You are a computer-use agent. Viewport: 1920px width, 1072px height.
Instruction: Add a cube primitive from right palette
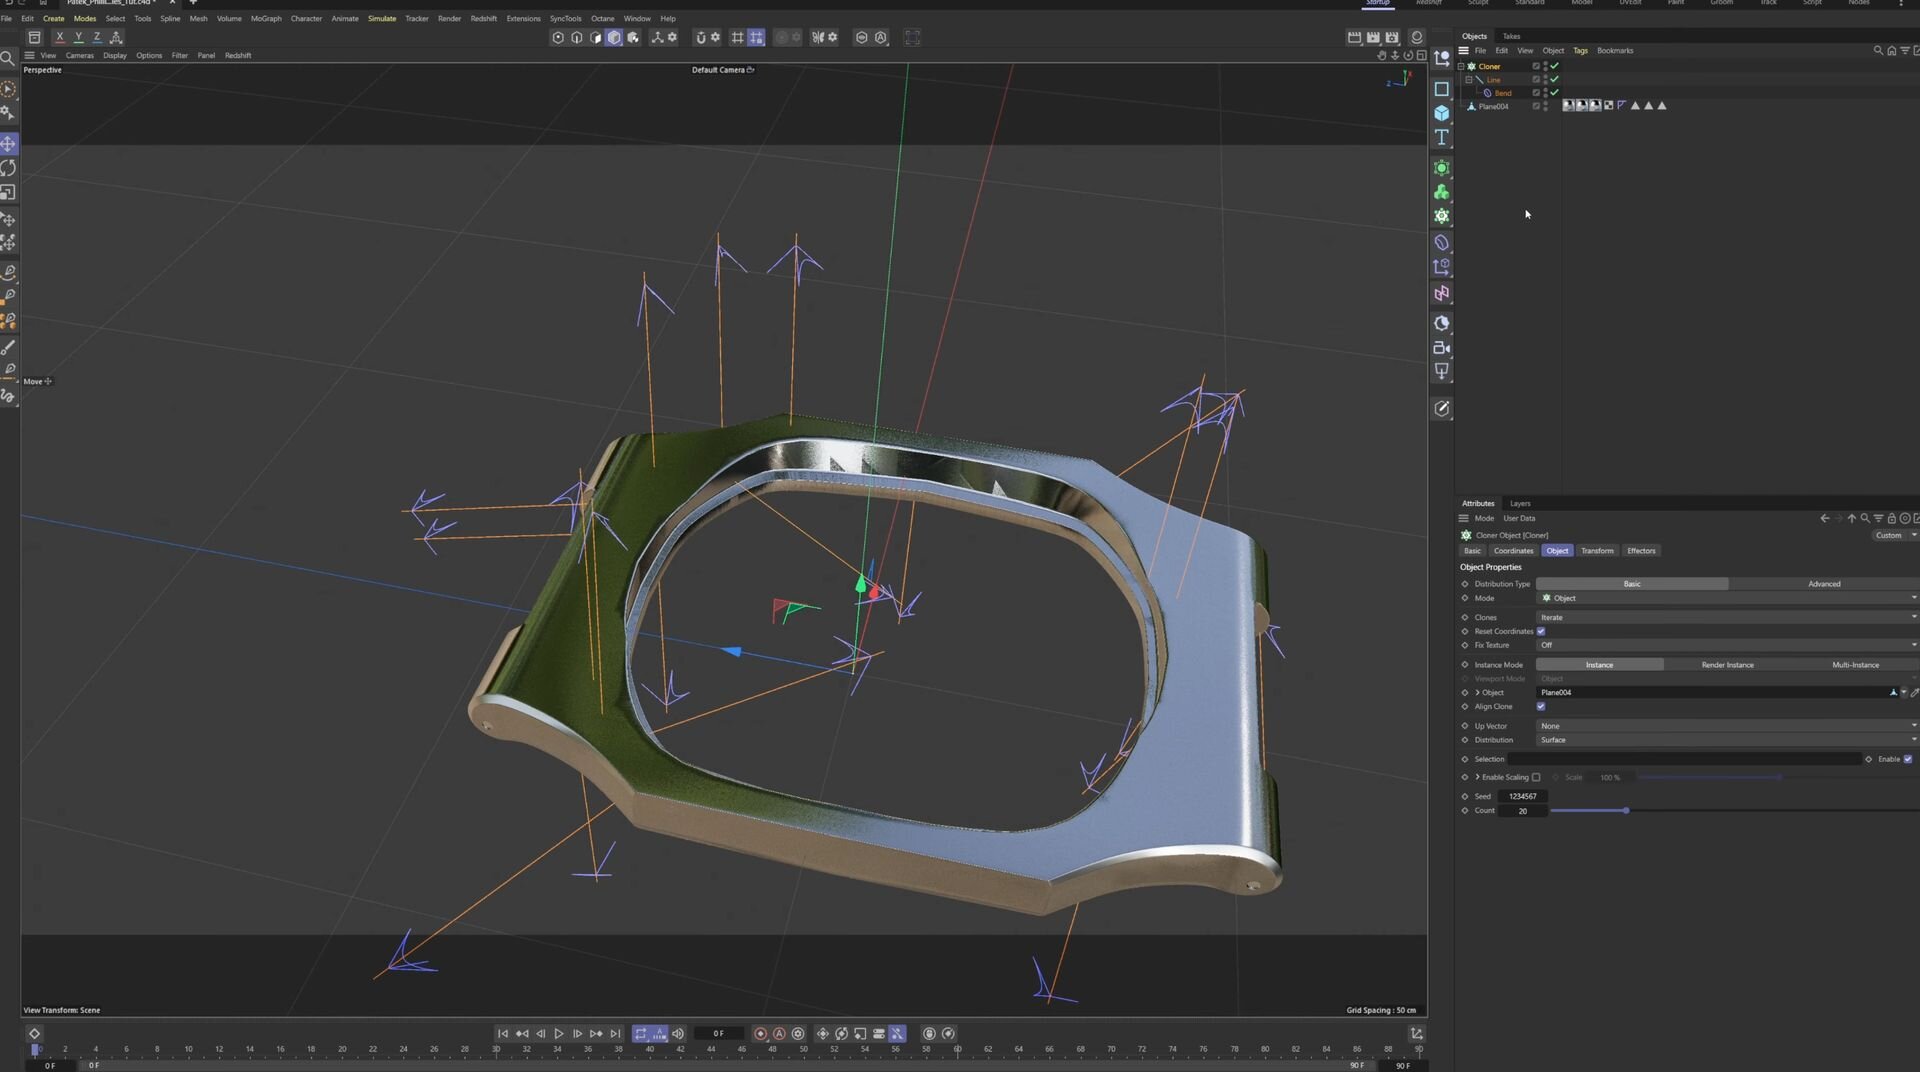(x=1441, y=113)
